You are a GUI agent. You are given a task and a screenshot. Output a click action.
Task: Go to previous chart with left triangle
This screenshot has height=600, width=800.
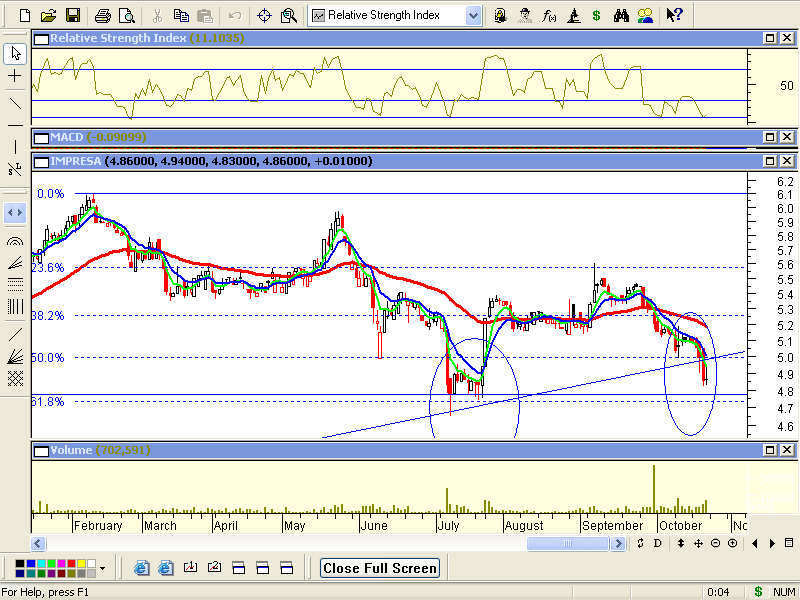point(755,543)
